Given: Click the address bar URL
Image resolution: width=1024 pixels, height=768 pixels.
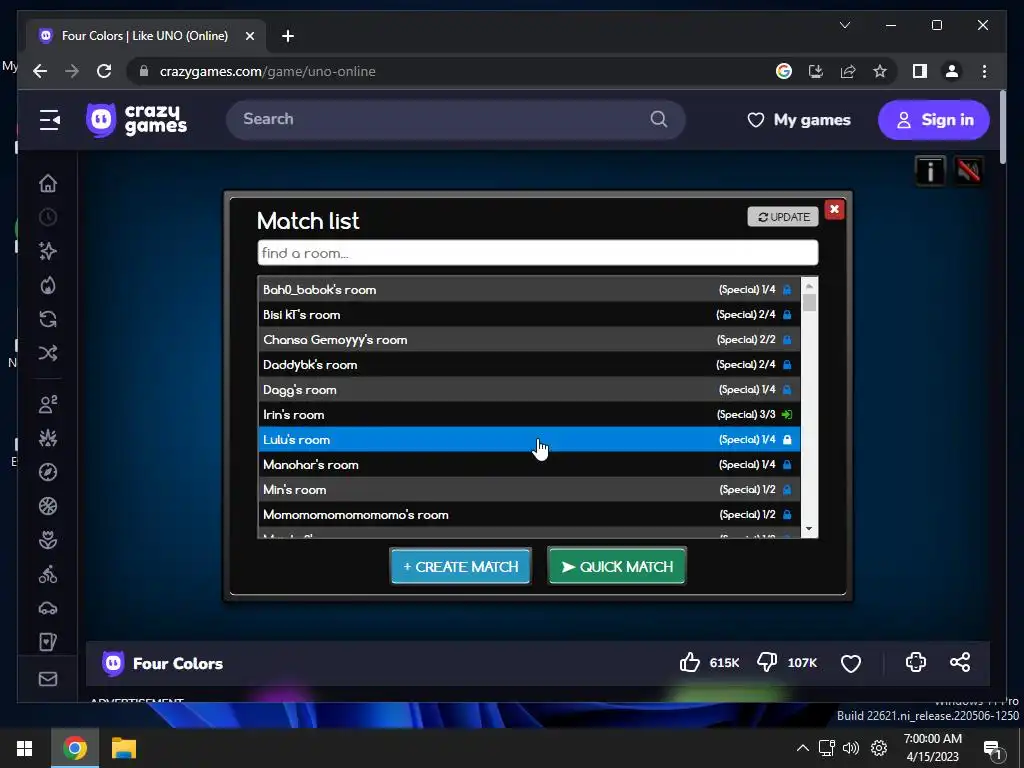Looking at the screenshot, I should coord(268,72).
